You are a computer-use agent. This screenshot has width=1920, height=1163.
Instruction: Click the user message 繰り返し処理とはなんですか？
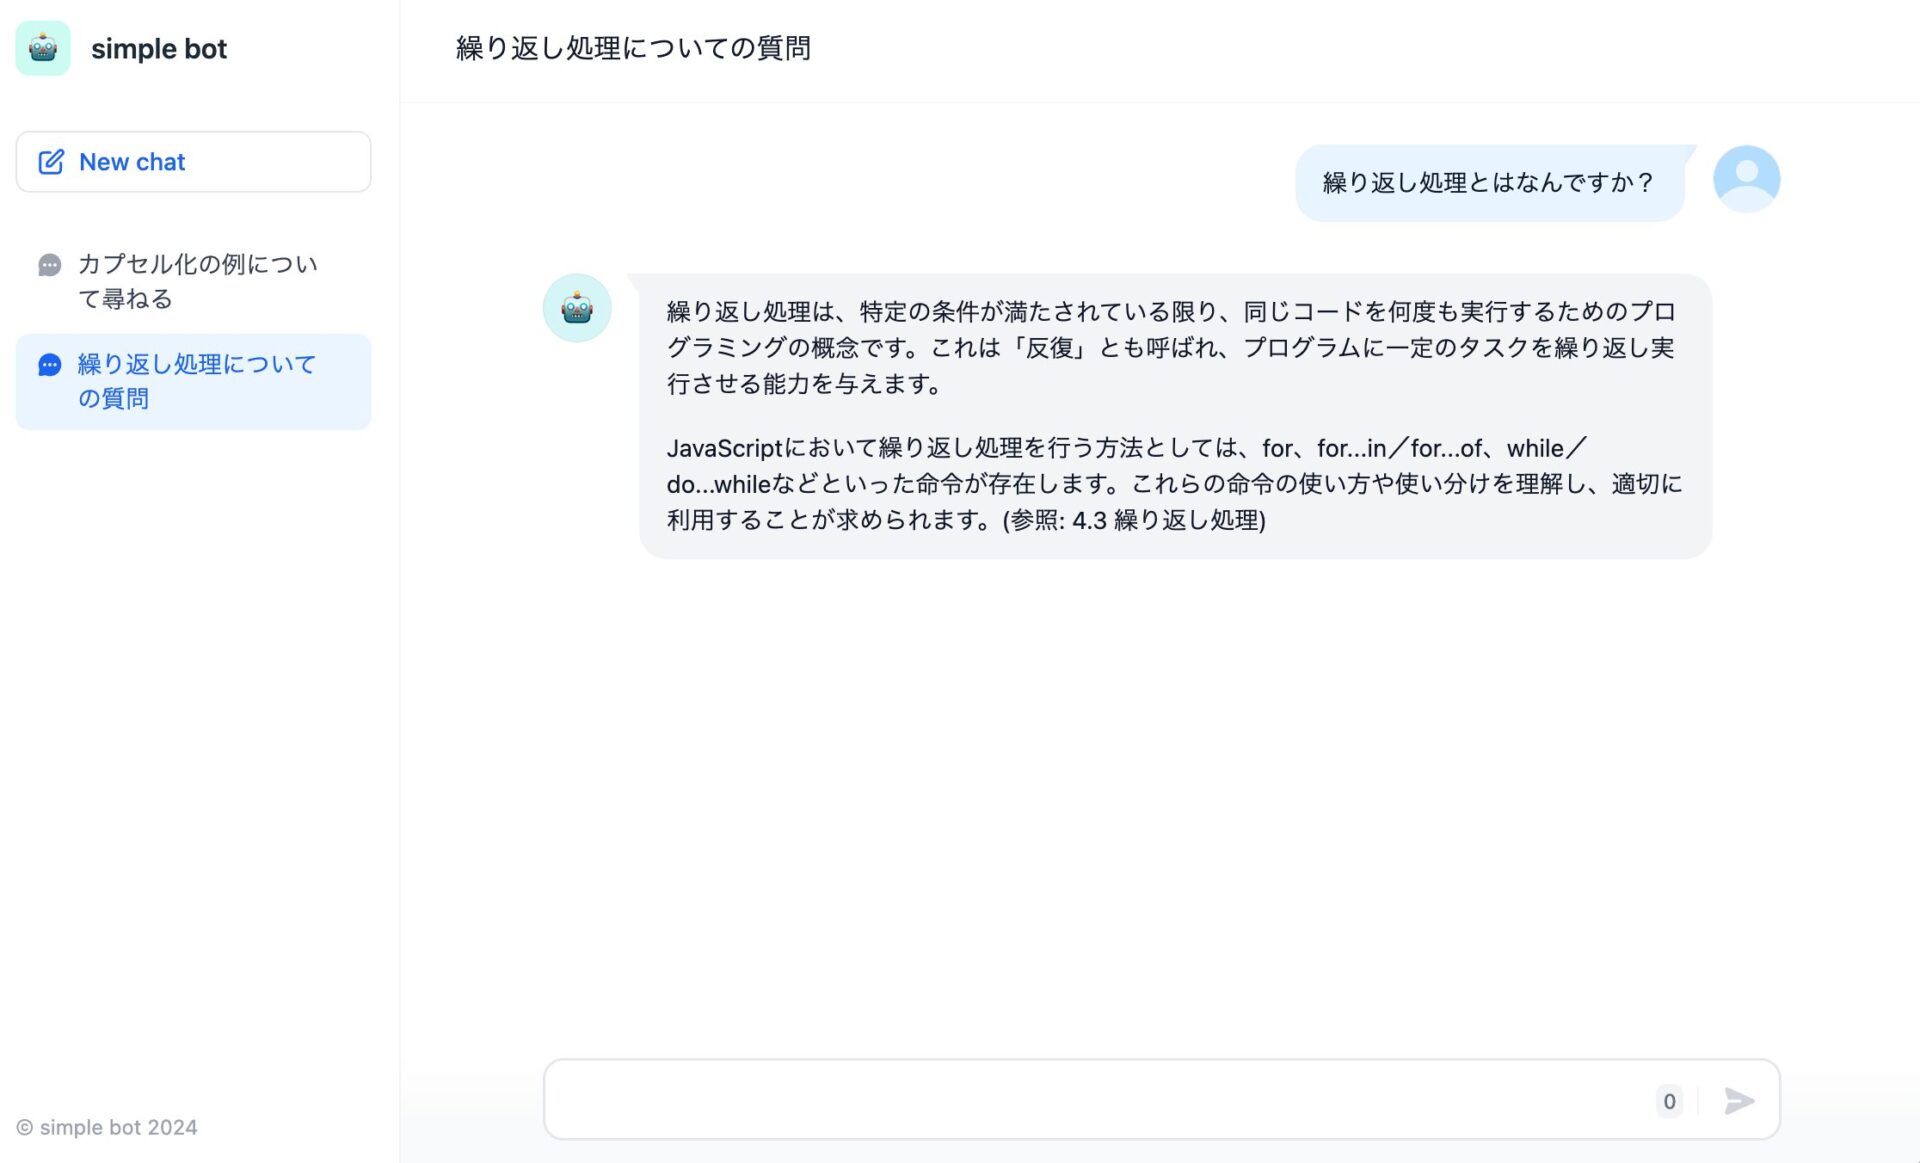1488,182
